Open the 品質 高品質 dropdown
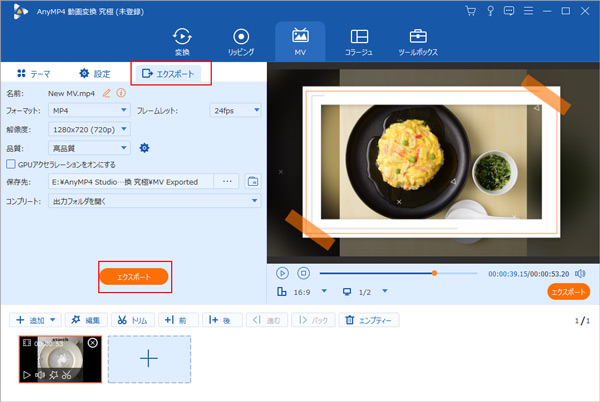 point(89,148)
